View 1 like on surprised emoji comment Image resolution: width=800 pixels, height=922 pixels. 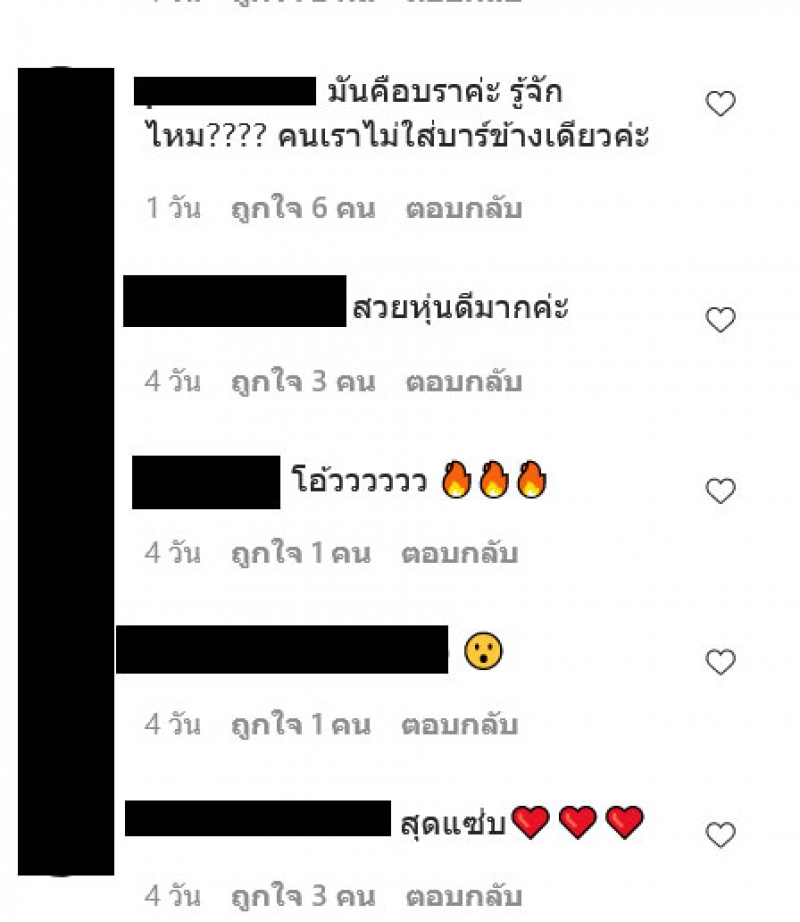click(300, 724)
